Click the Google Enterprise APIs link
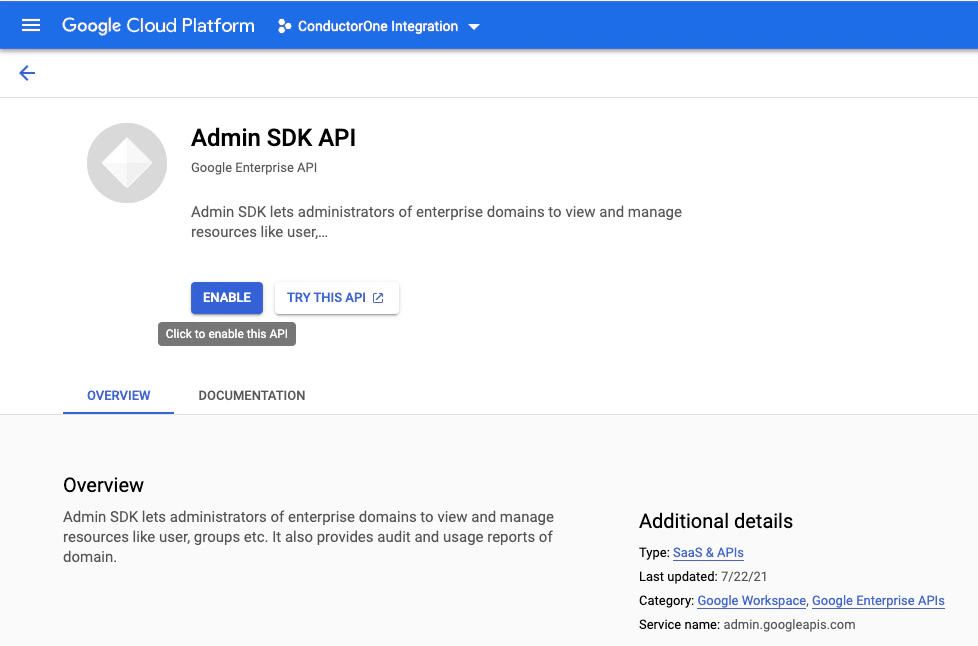Screen dimensions: 978x646 [x=878, y=600]
